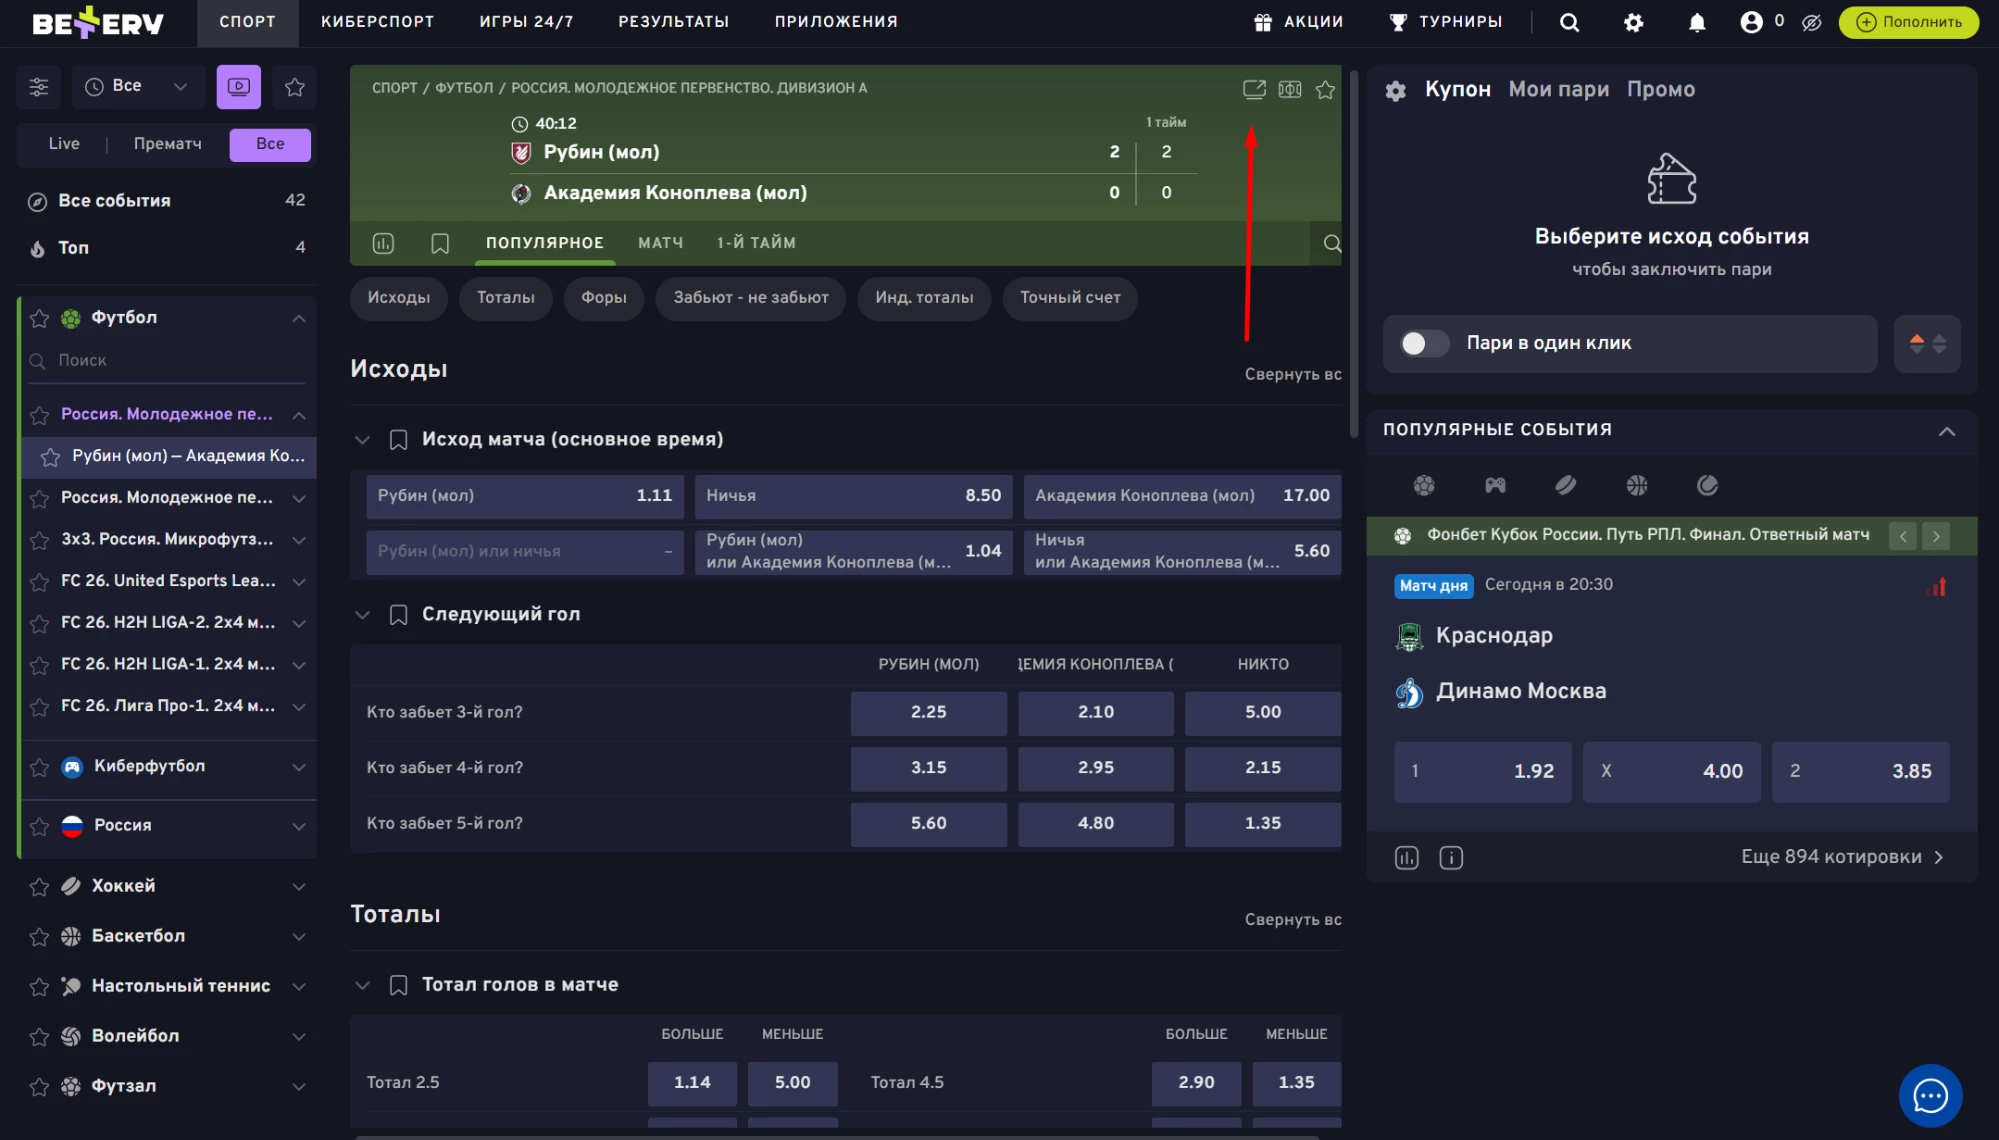Click Пополнить deposit button
Viewport: 1999px width, 1140px height.
1908,22
